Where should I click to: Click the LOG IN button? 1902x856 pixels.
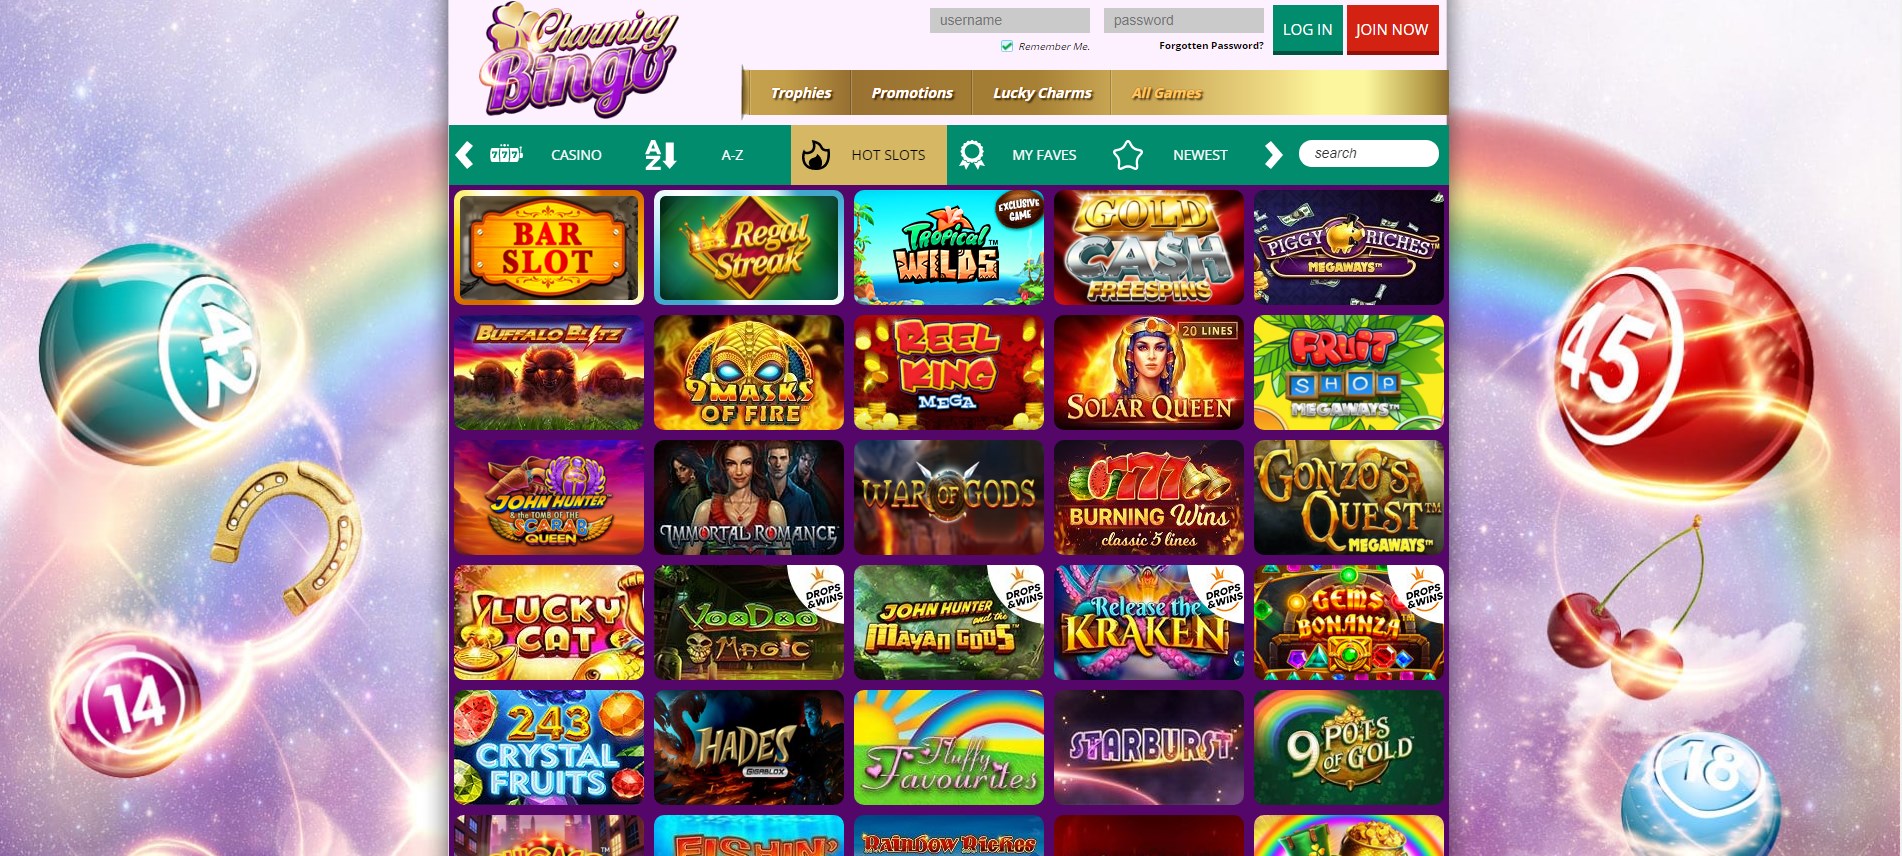pos(1308,29)
